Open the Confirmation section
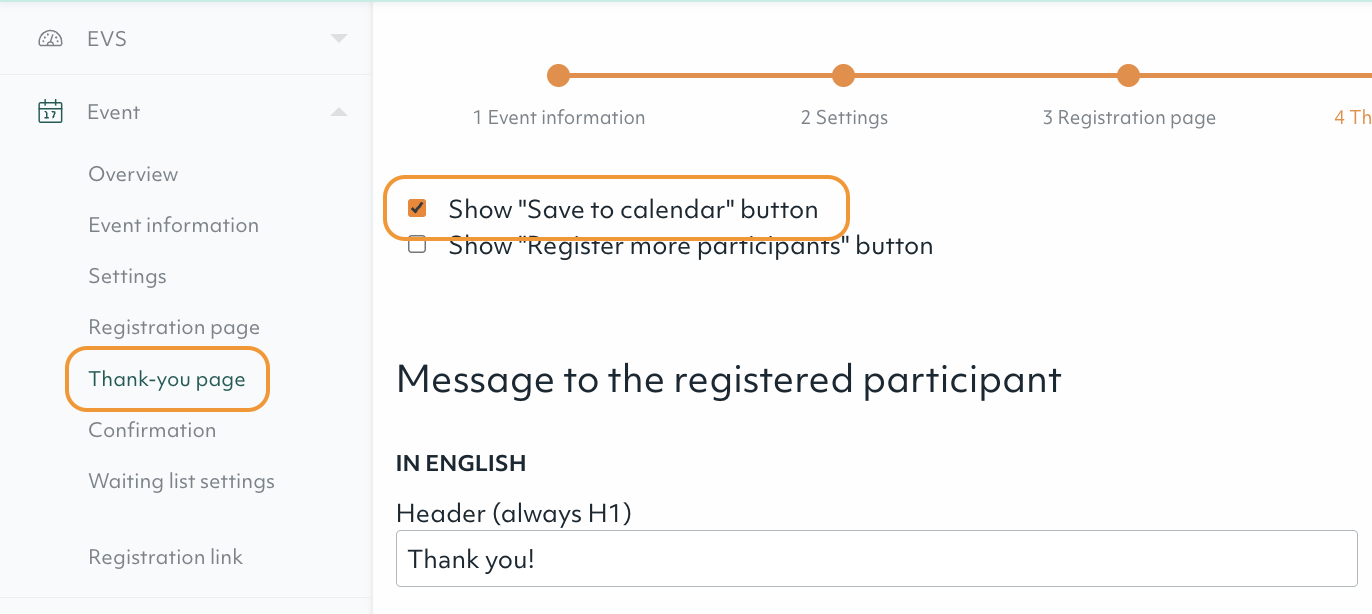The image size is (1372, 614). pyautogui.click(x=152, y=430)
